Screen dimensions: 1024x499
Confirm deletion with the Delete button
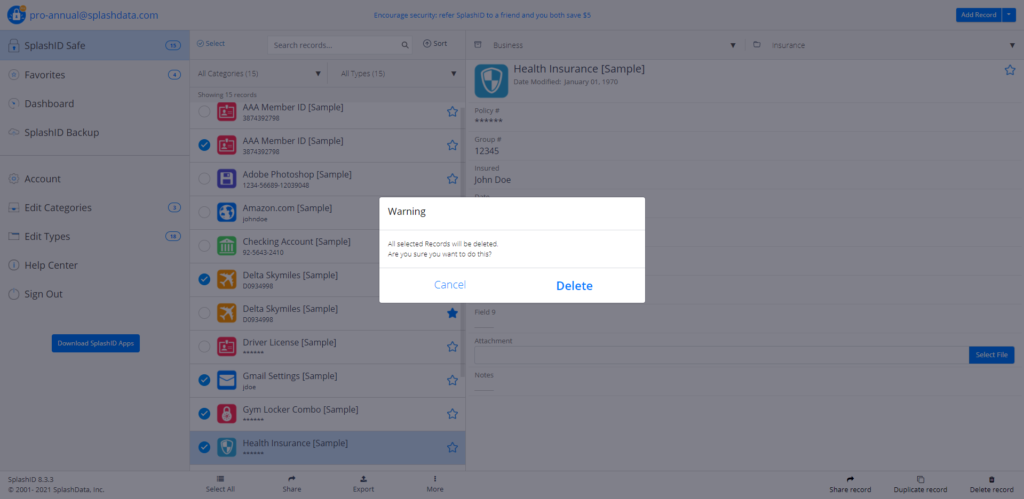point(574,286)
